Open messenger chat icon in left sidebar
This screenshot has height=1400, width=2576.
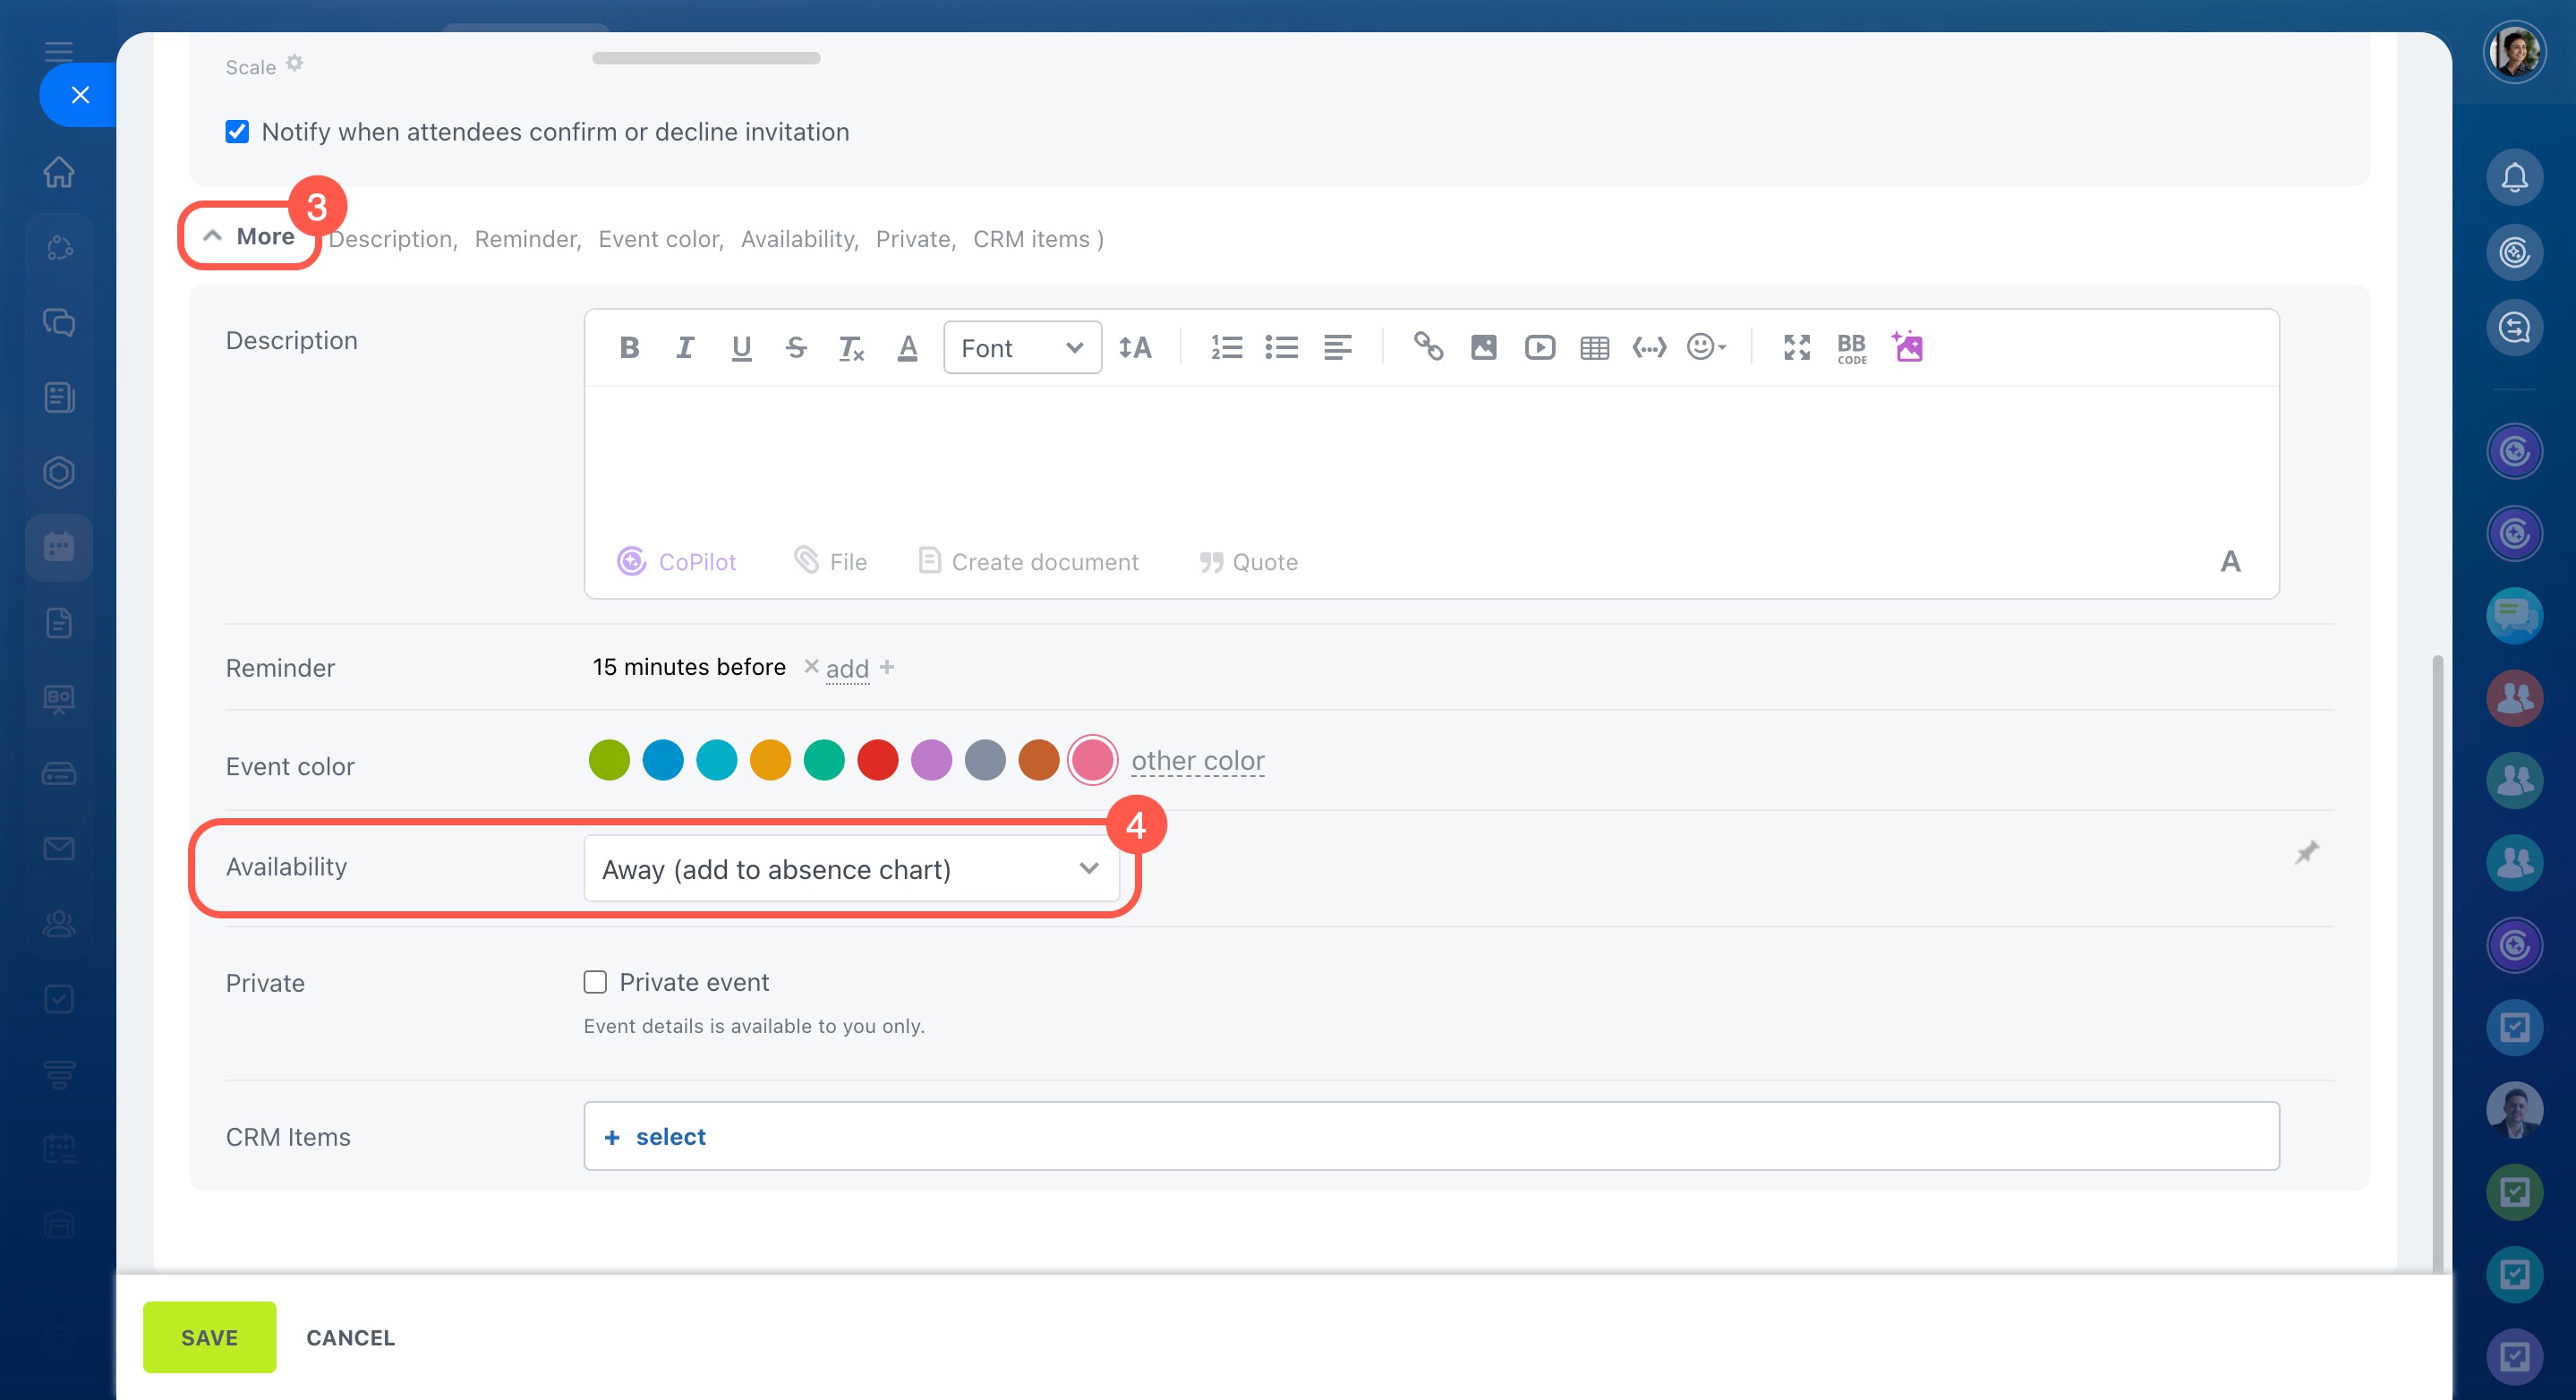pyautogui.click(x=59, y=322)
